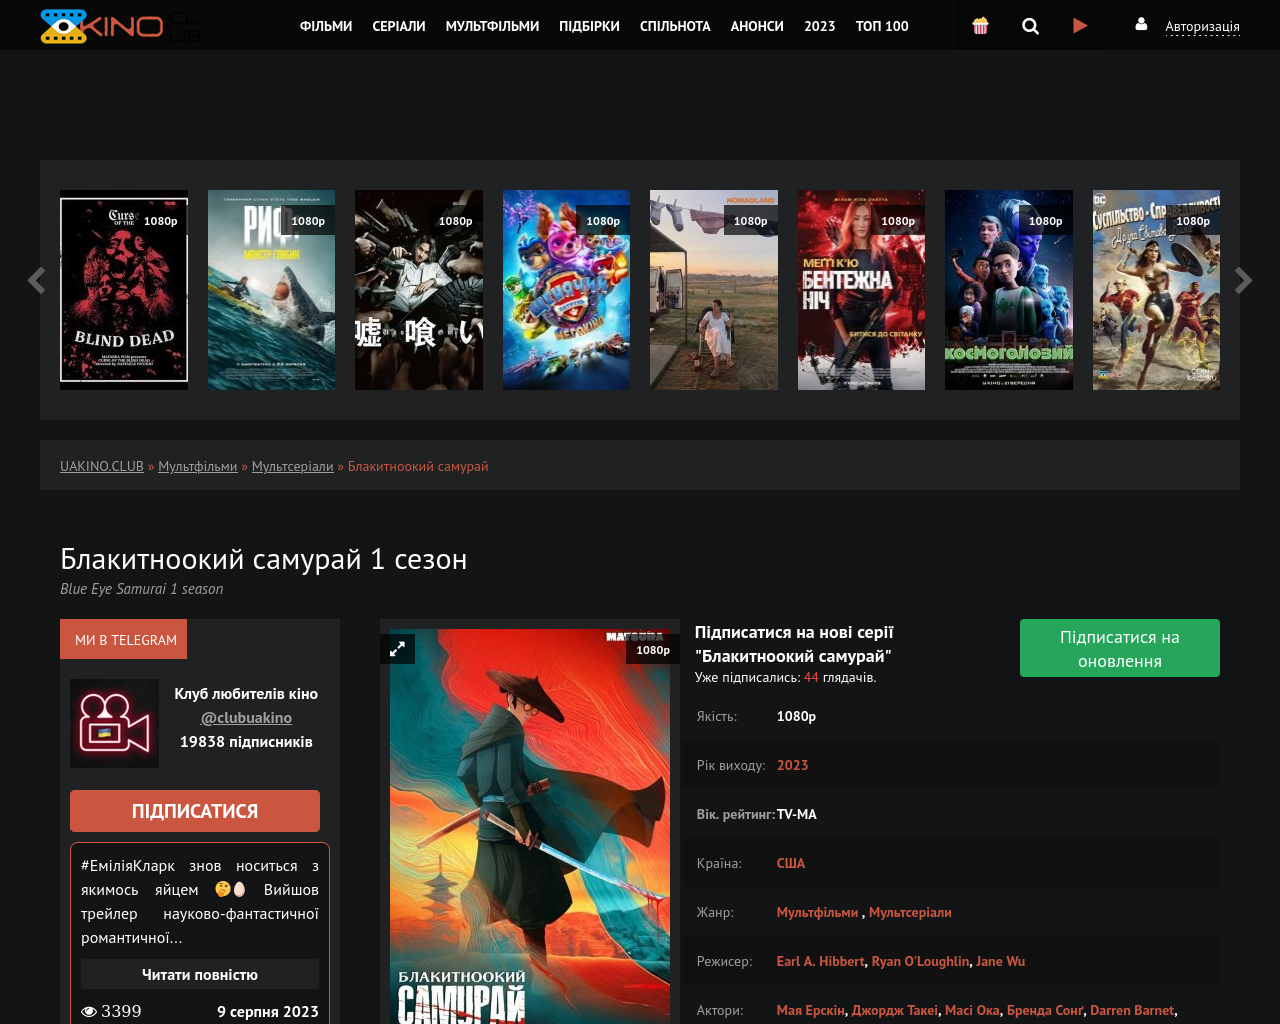The height and width of the screenshot is (1024, 1280).
Task: Go to Мультфільми breadcrumb link
Action: [x=198, y=466]
